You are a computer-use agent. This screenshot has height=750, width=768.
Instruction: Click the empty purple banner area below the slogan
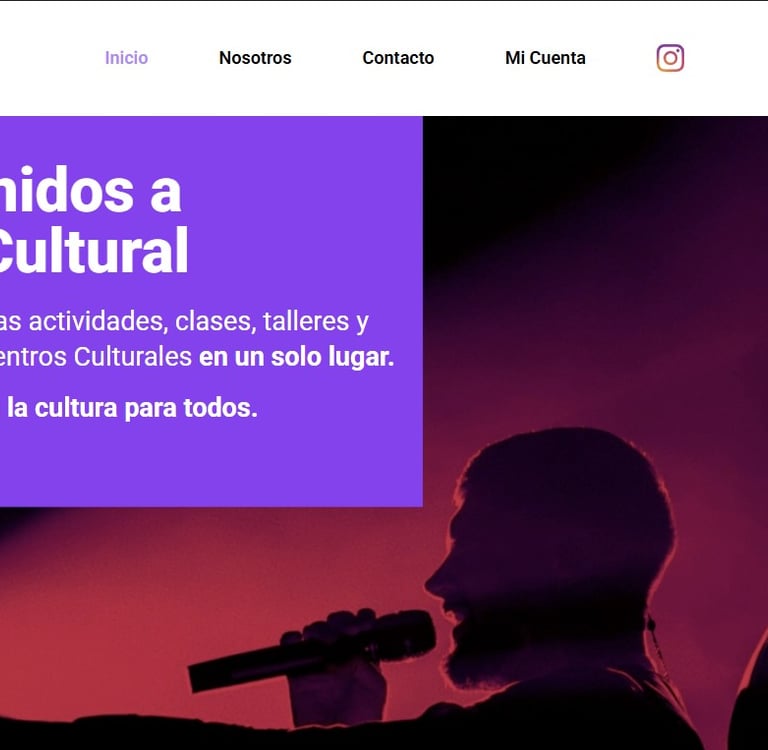[x=211, y=465]
